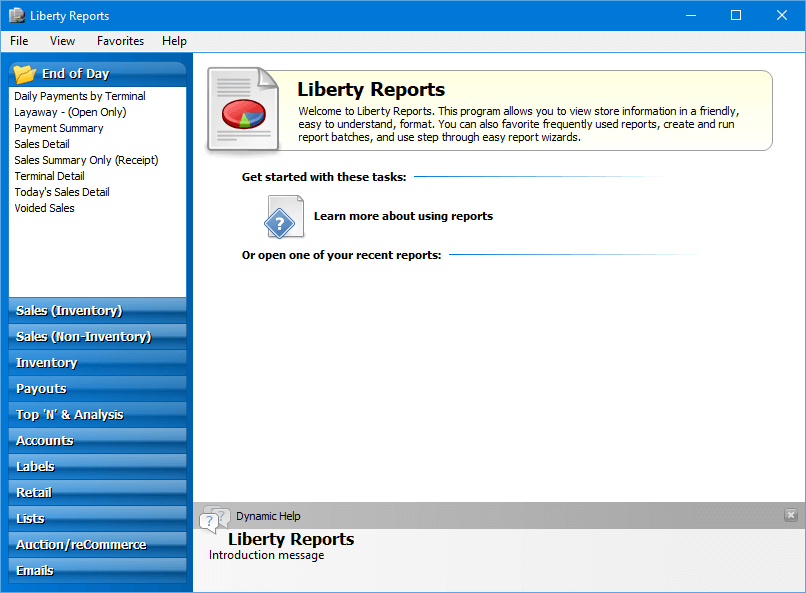Open the Favorites menu
806x593 pixels.
(x=120, y=41)
